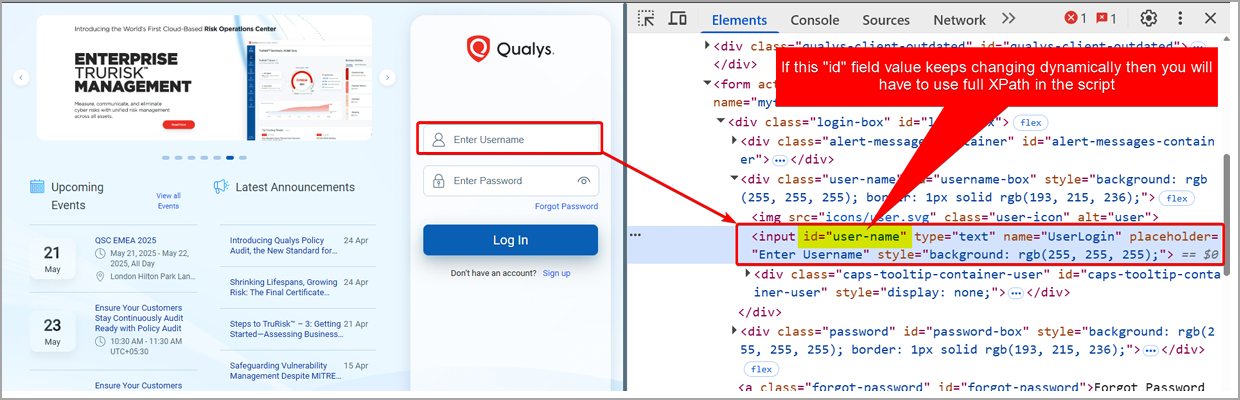
Task: Click flex badge under password-box div
Action: click(x=760, y=369)
